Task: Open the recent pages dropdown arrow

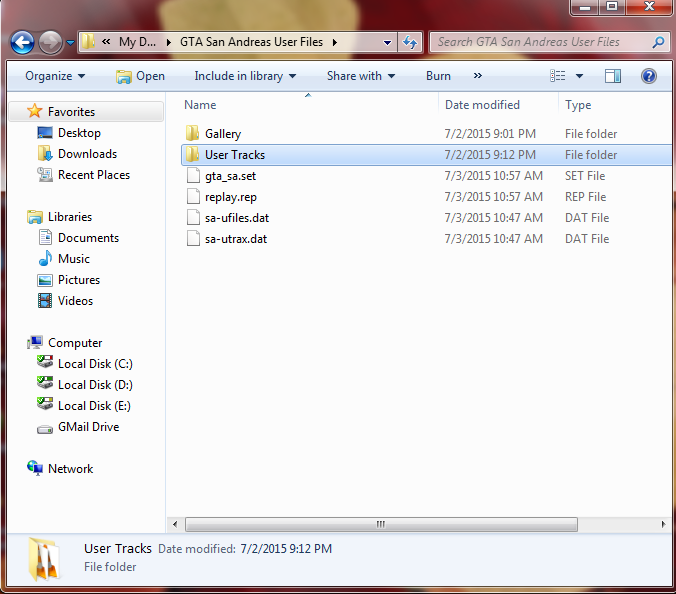Action: click(x=70, y=43)
